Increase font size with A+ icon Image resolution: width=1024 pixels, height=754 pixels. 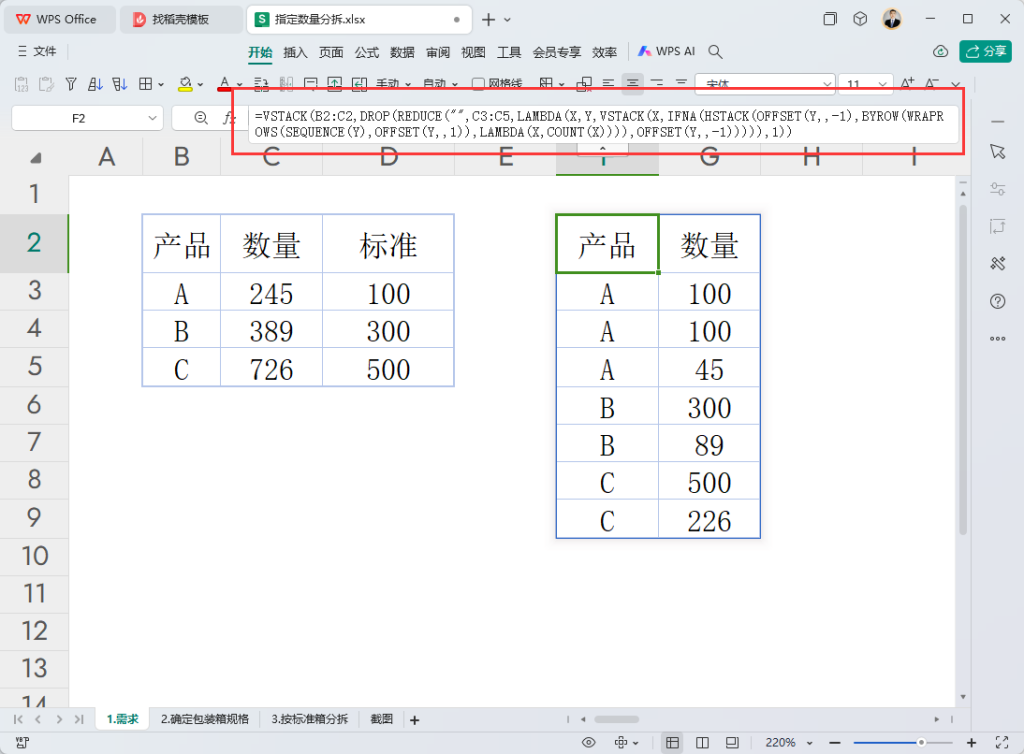point(907,84)
